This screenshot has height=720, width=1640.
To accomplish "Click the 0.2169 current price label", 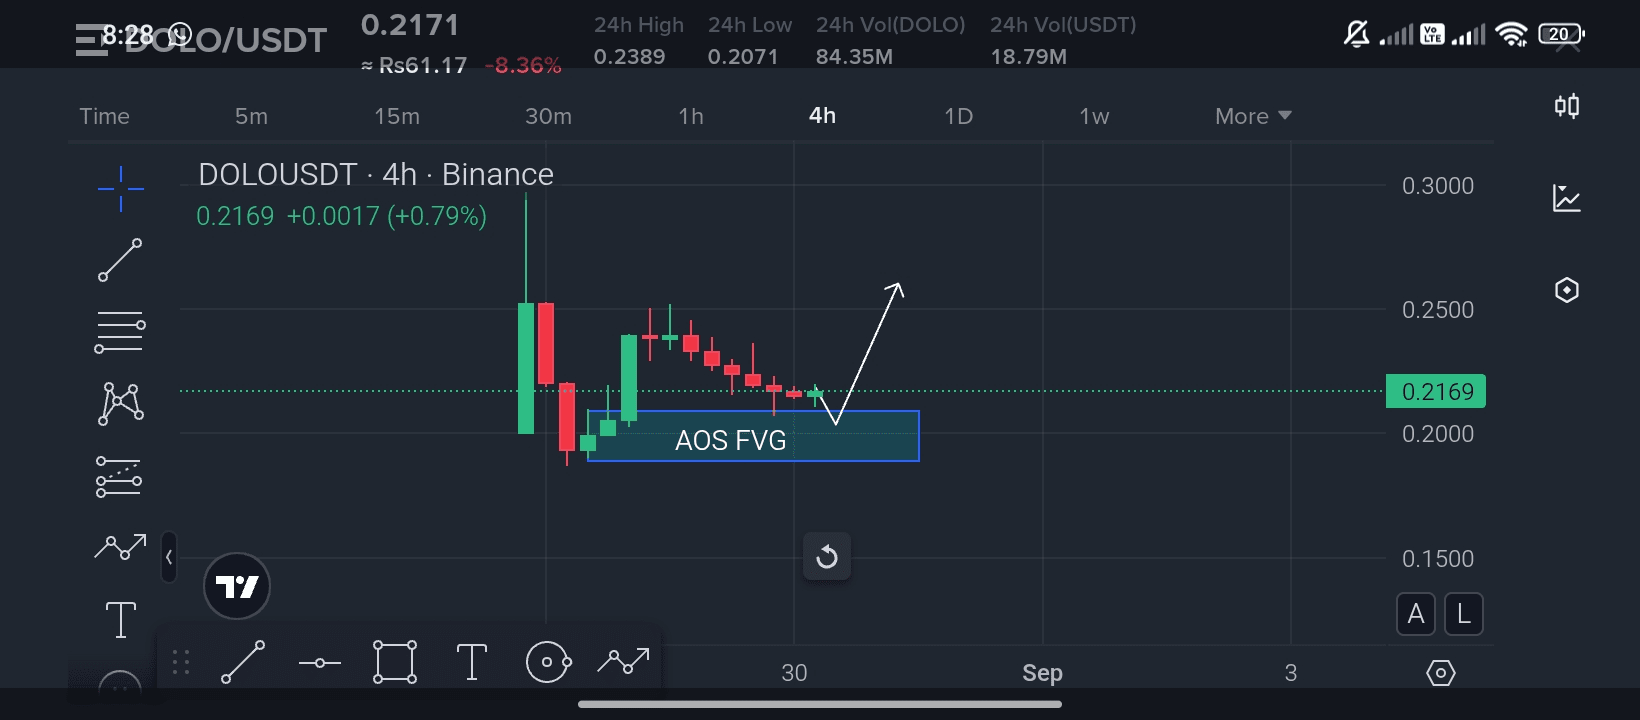I will click(x=1436, y=391).
